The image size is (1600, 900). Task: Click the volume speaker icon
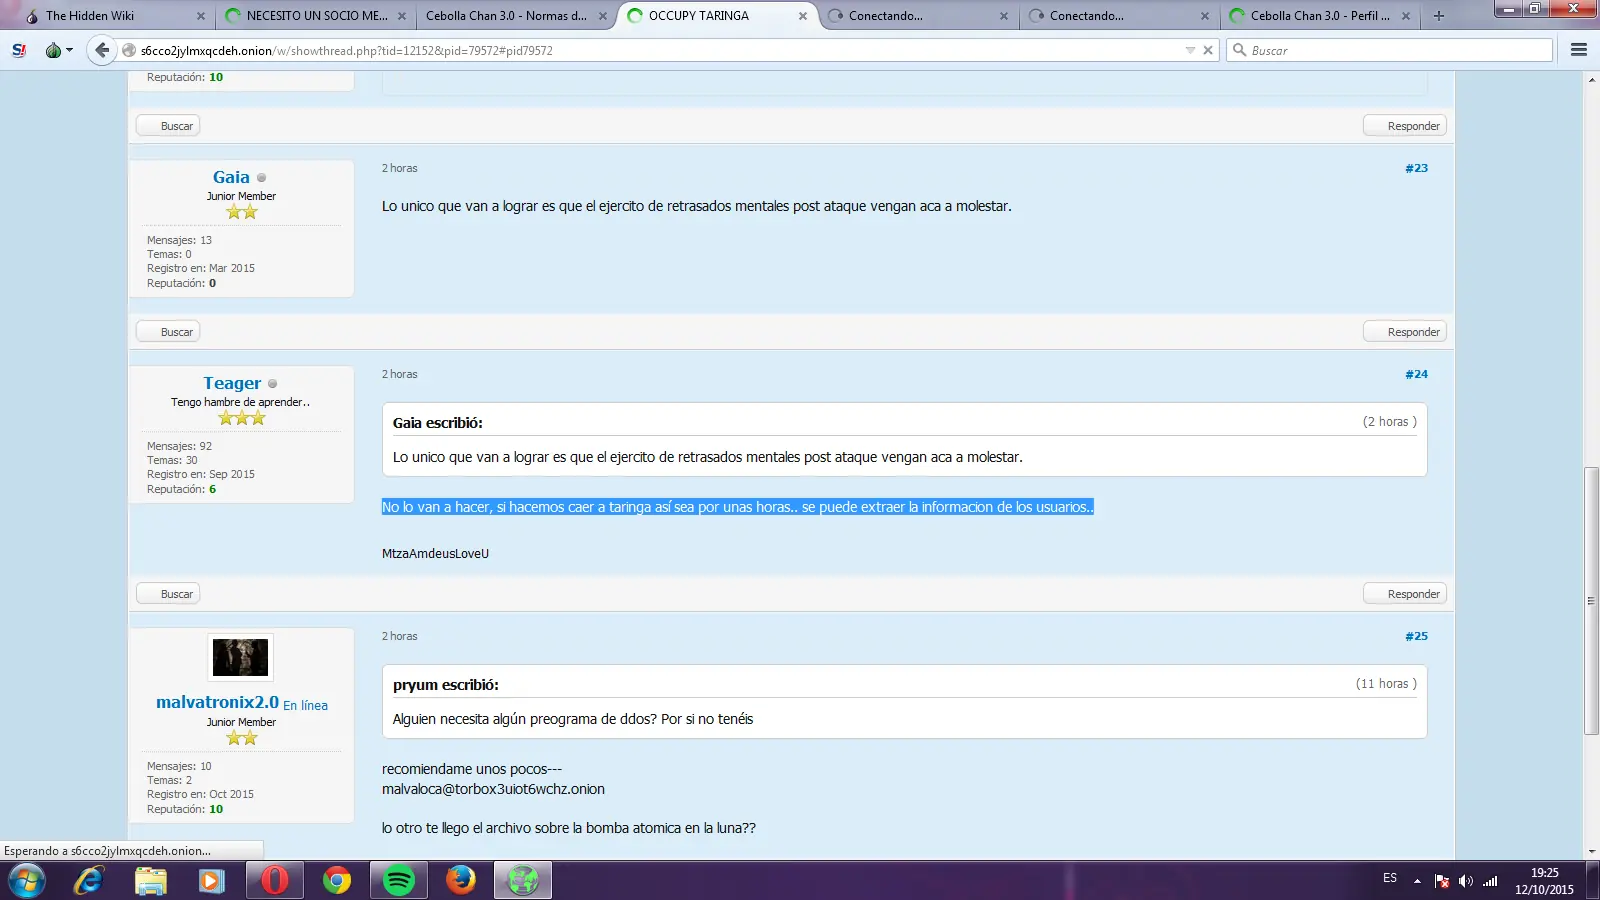click(1465, 881)
